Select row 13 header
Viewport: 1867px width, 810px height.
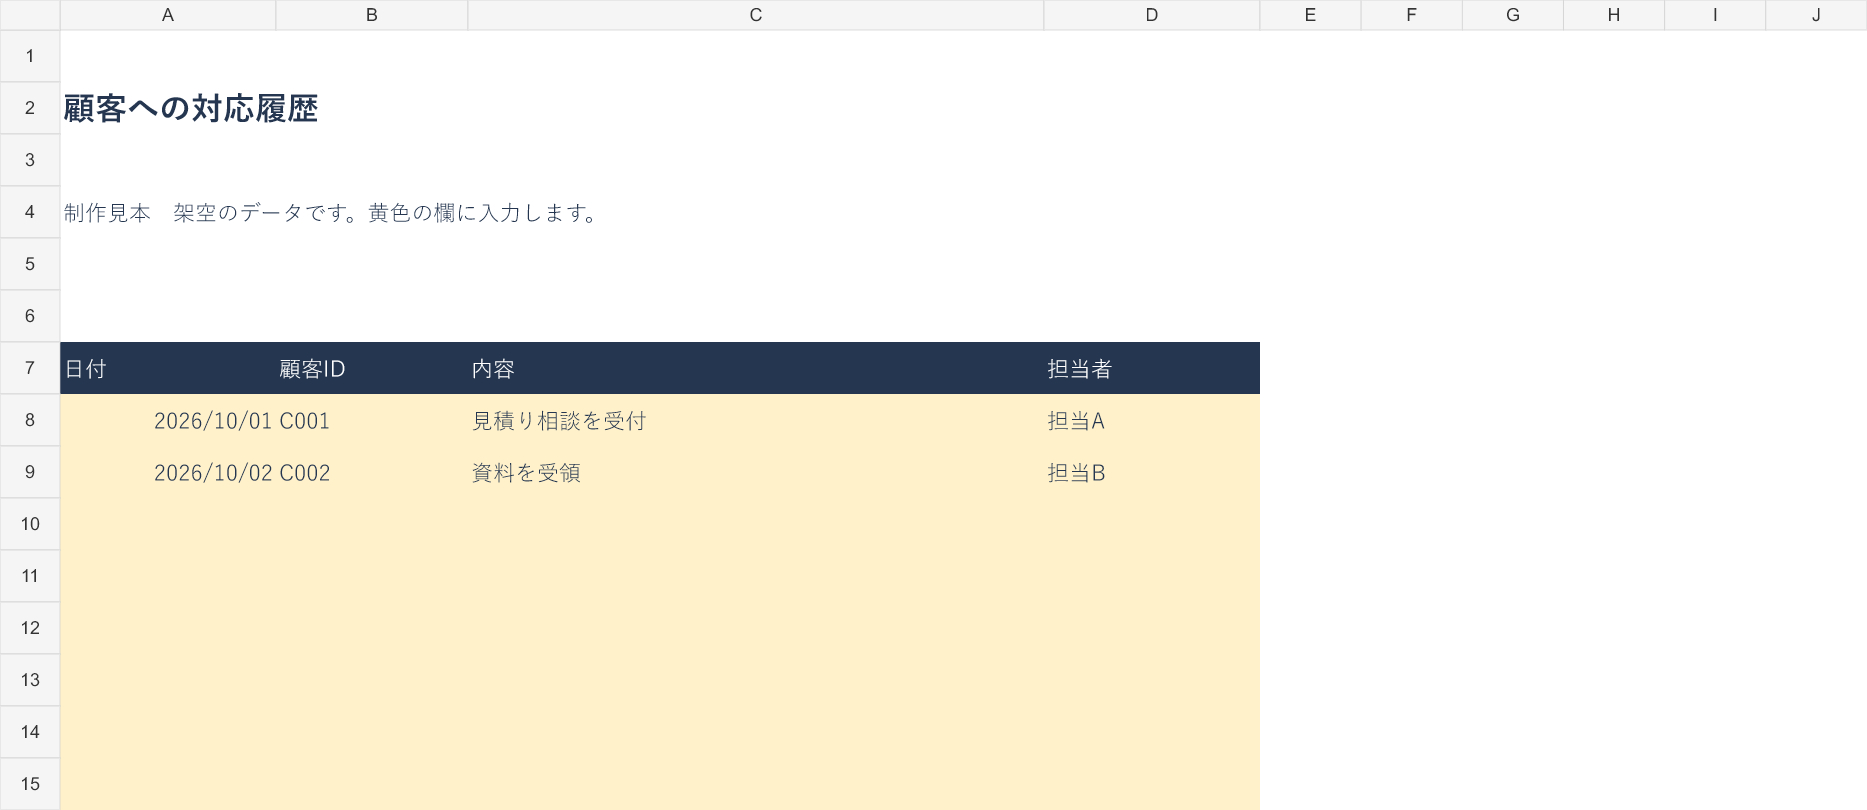(x=30, y=680)
